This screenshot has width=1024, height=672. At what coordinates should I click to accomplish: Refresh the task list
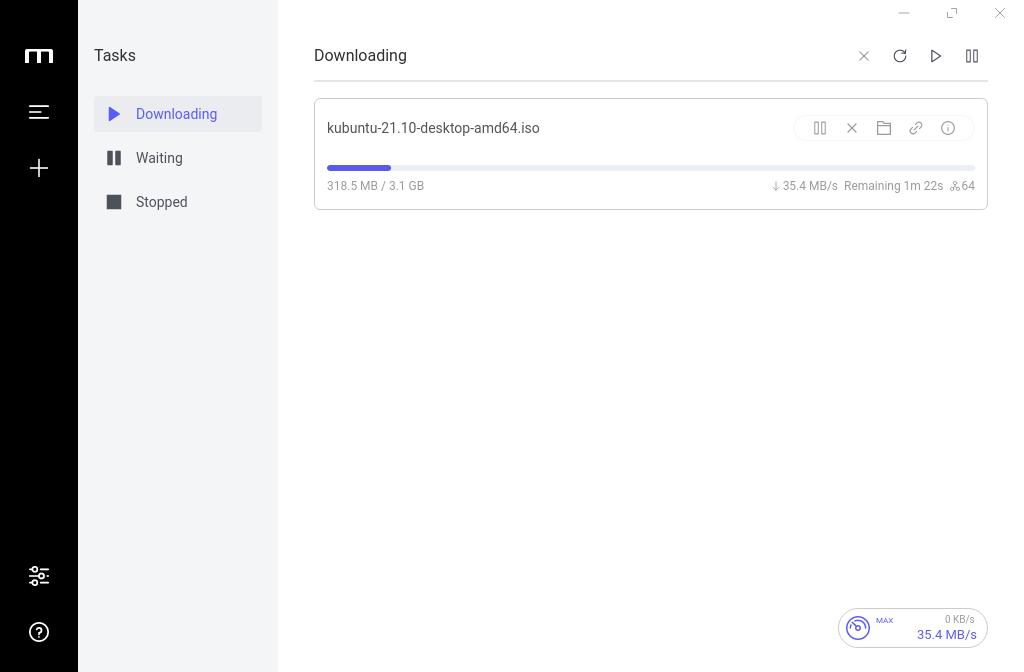(899, 56)
